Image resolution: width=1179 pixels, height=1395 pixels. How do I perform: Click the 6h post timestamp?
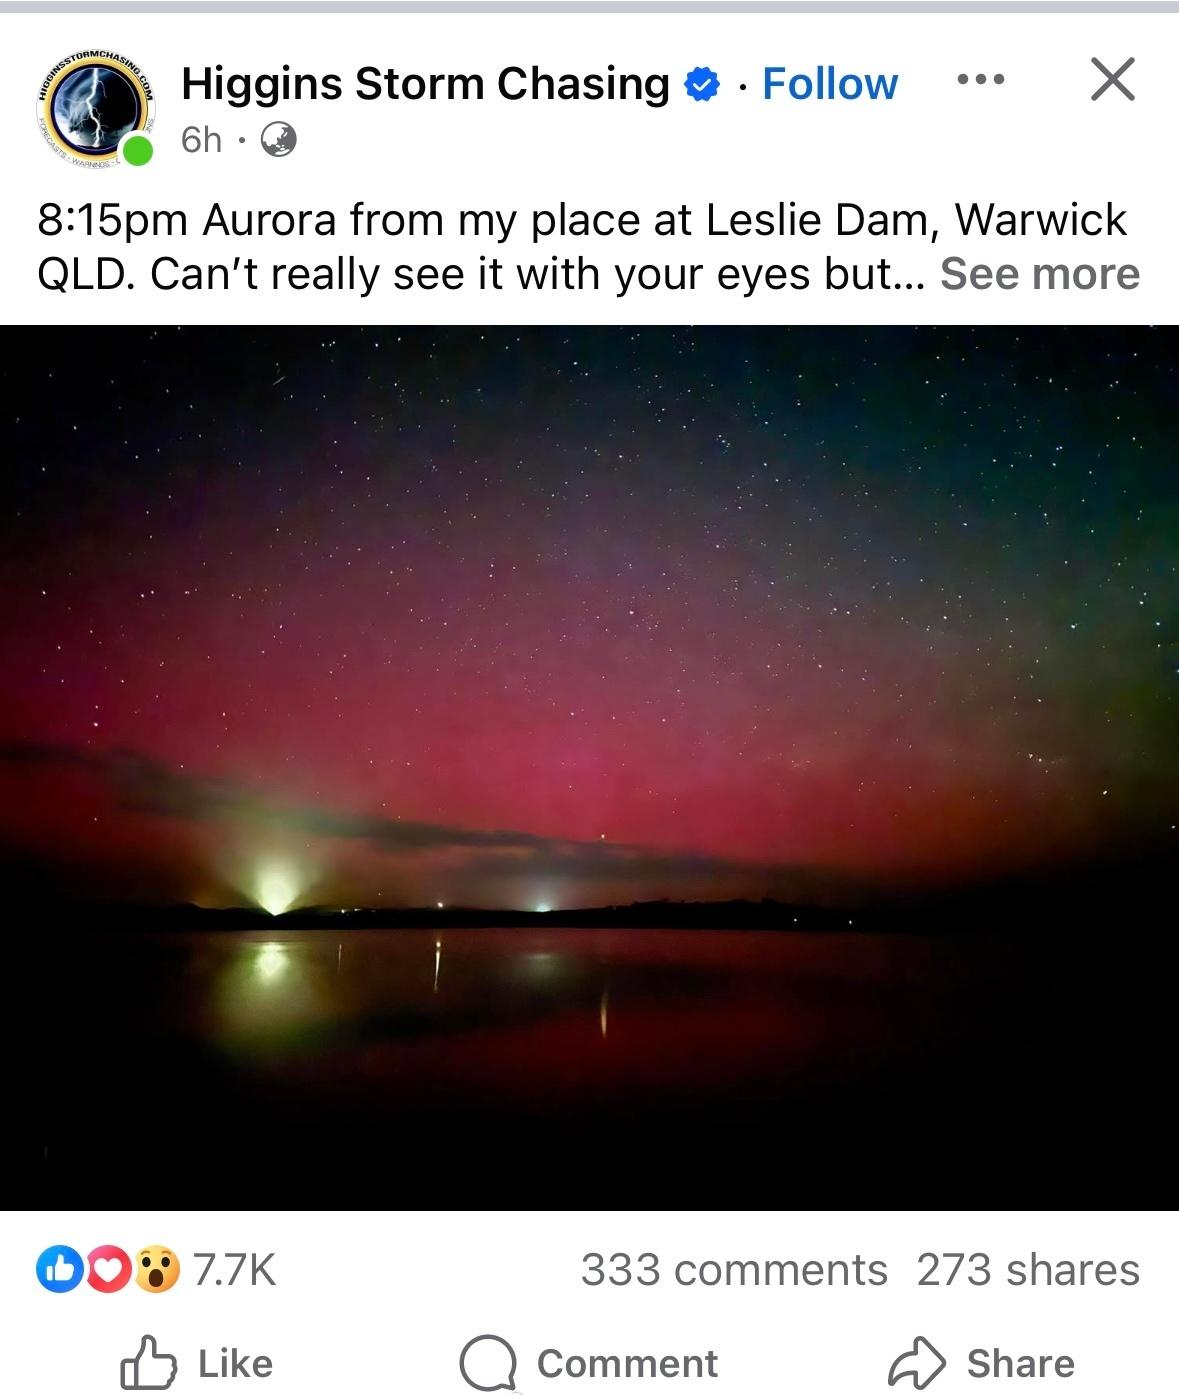(201, 140)
